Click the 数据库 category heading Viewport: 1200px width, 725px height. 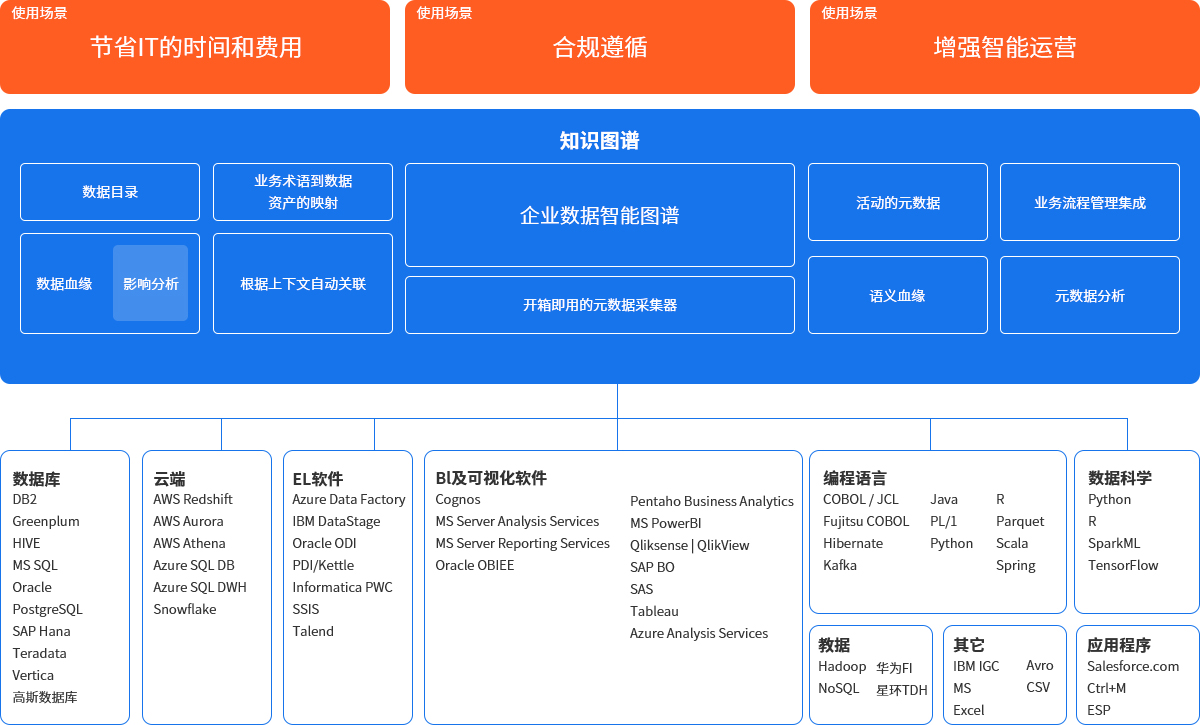point(36,479)
